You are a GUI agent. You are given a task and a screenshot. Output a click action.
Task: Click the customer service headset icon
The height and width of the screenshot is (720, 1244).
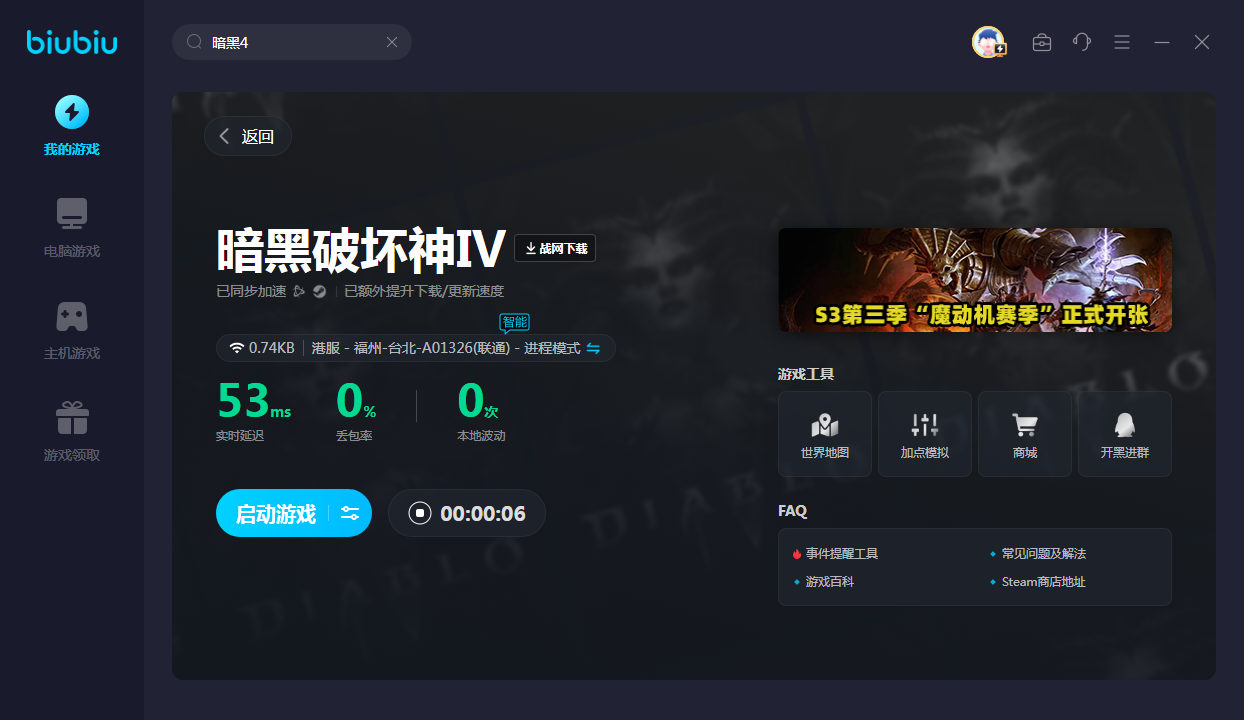click(x=1081, y=42)
